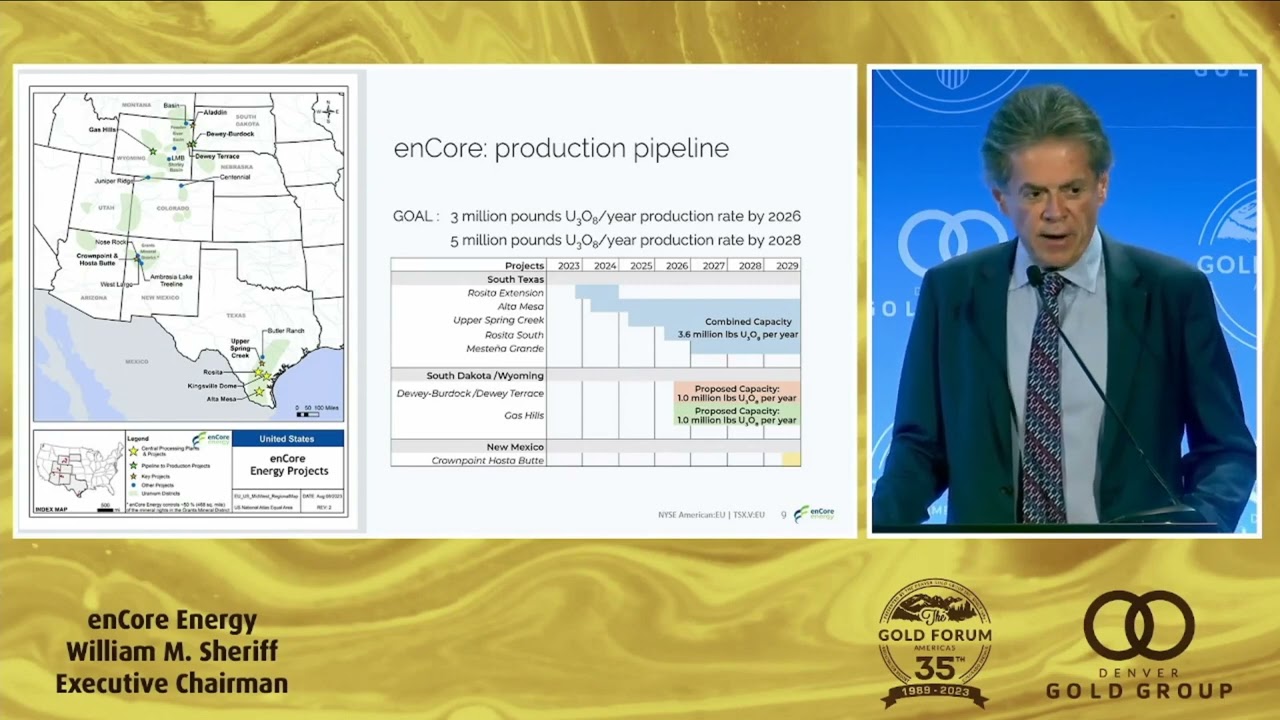Click the 'Juniper Ridge' label on the map
Image resolution: width=1280 pixels, height=720 pixels.
click(113, 182)
